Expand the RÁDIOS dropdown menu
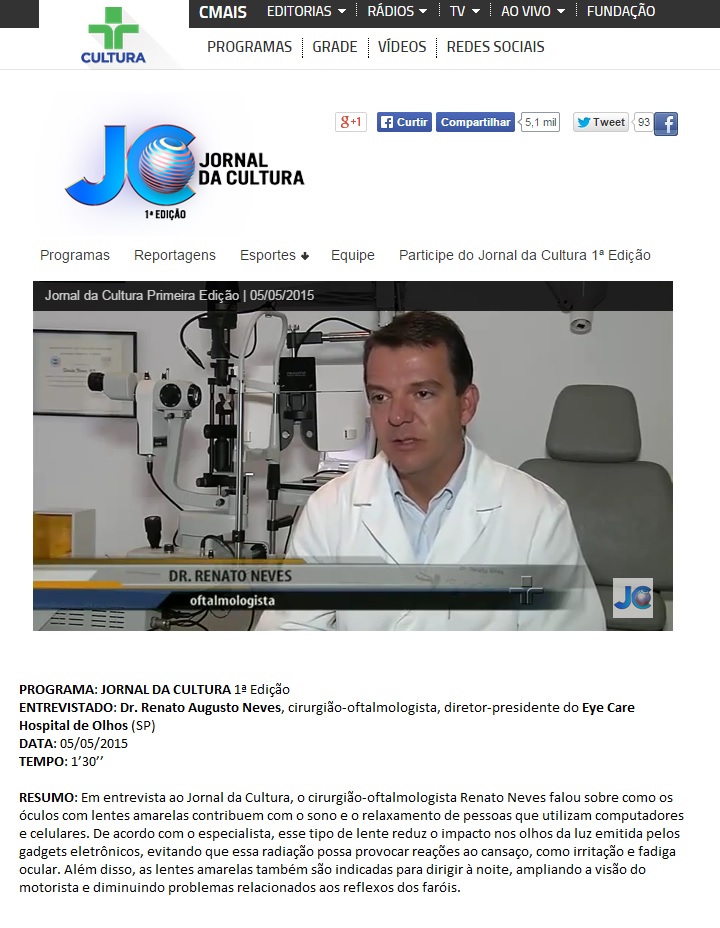Screen dimensions: 720x928 coord(396,12)
